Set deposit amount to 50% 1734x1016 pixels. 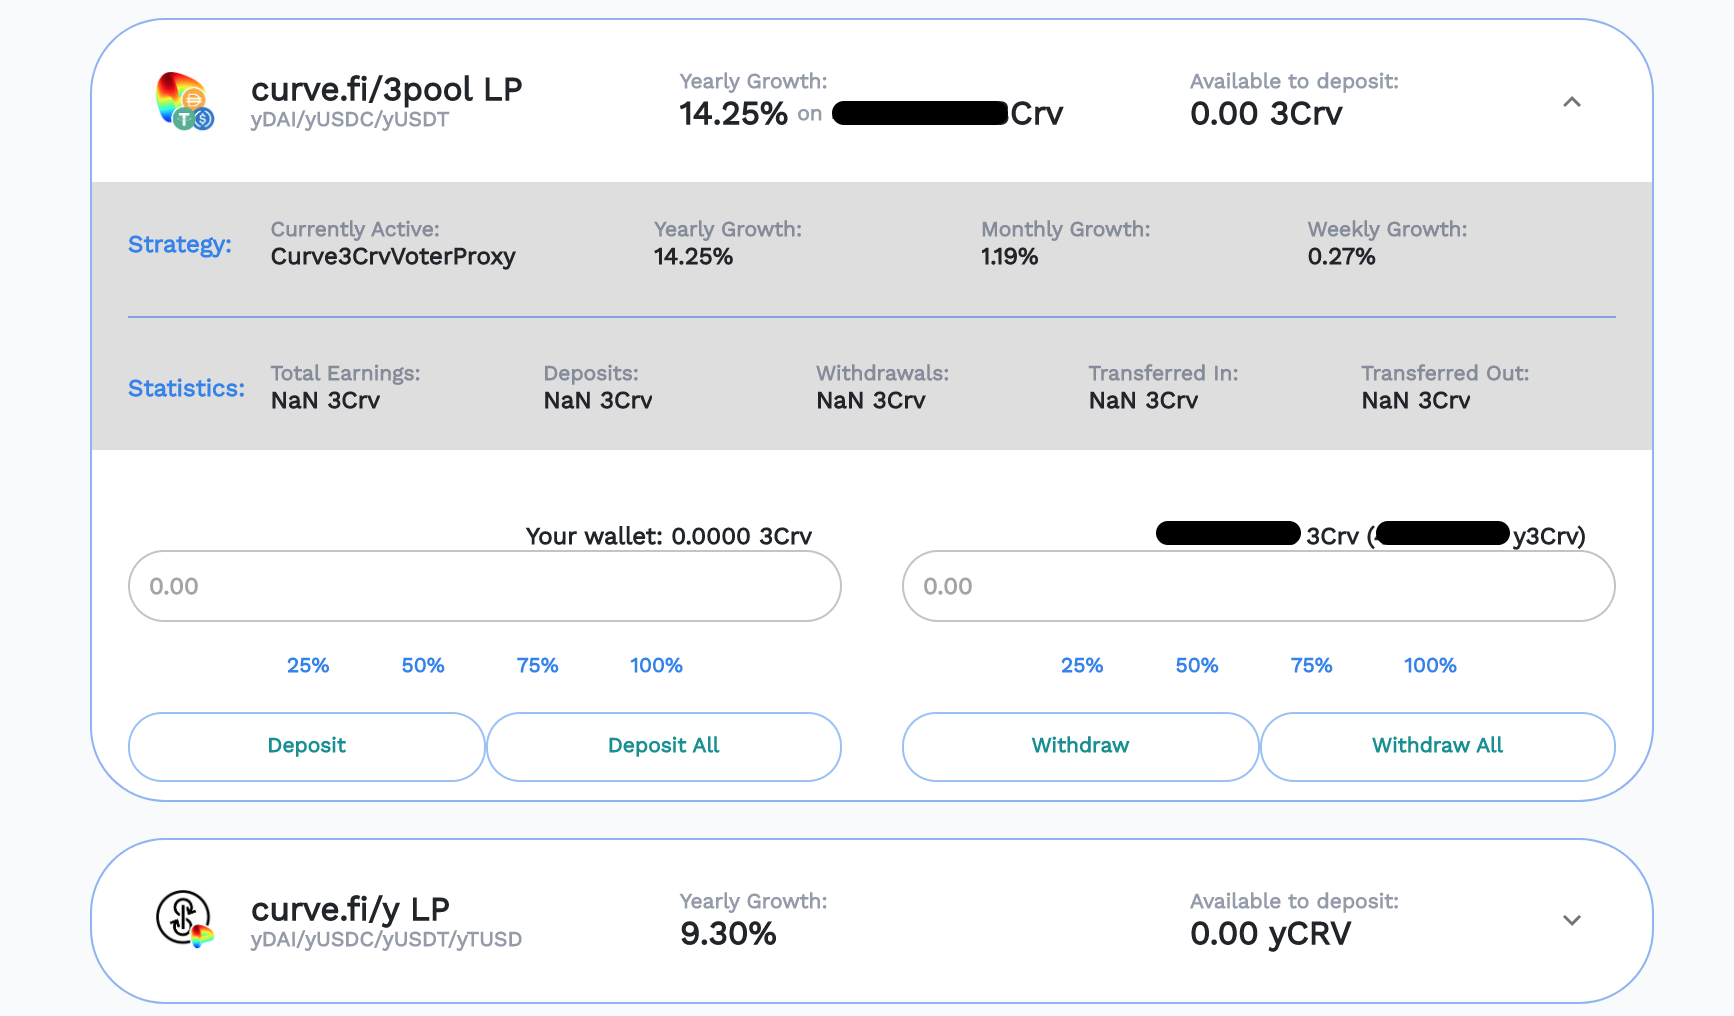[423, 665]
